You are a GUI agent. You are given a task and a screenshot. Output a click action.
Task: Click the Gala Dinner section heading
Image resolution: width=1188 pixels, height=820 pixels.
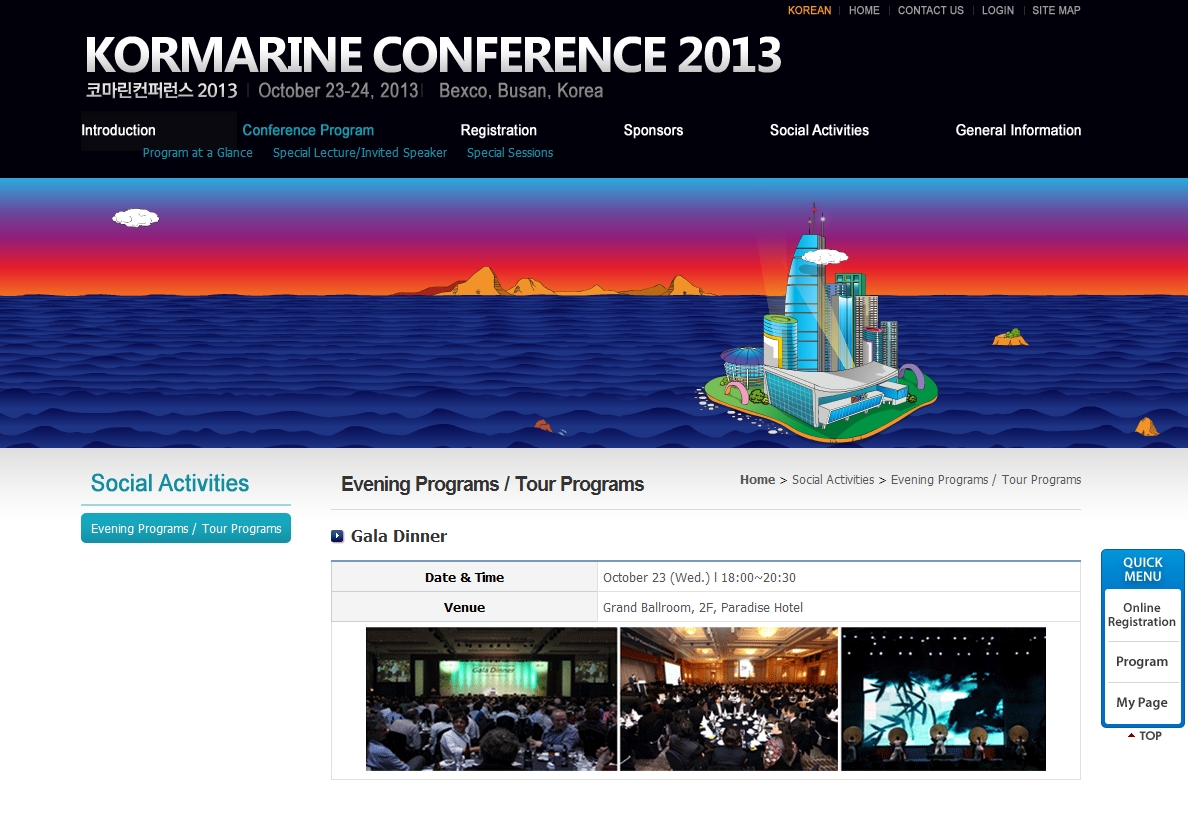(399, 537)
